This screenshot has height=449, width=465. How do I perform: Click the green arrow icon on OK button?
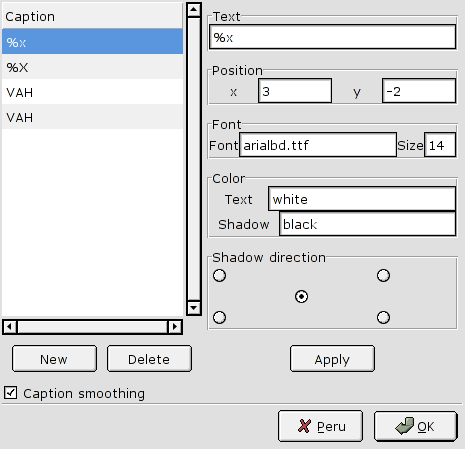(x=405, y=426)
